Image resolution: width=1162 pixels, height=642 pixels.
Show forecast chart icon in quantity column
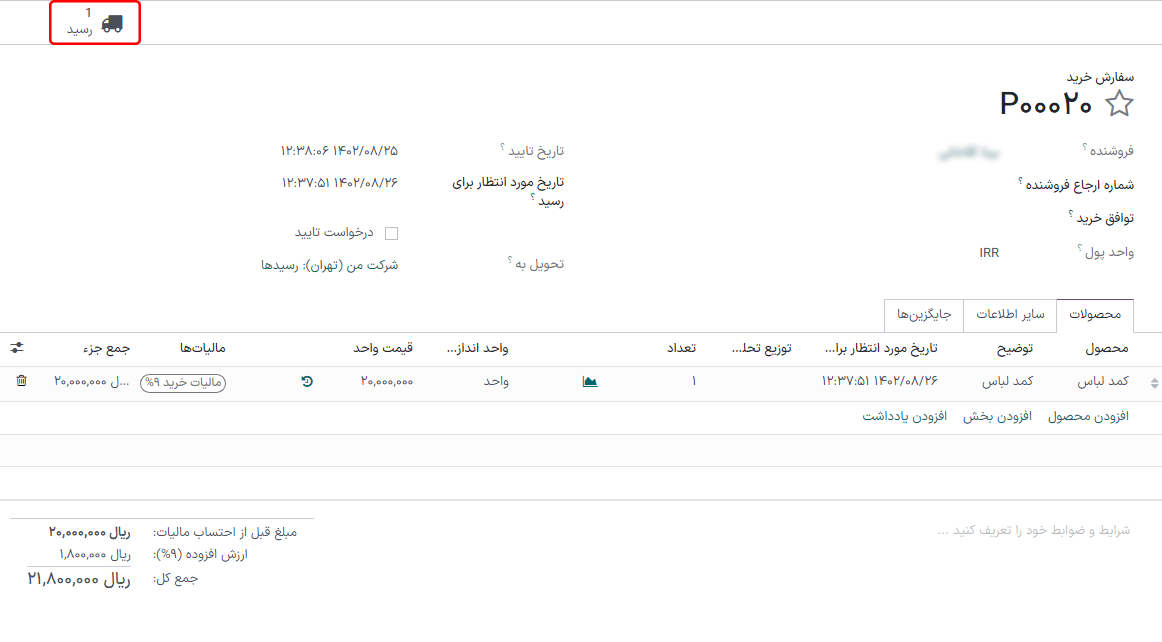tap(590, 382)
